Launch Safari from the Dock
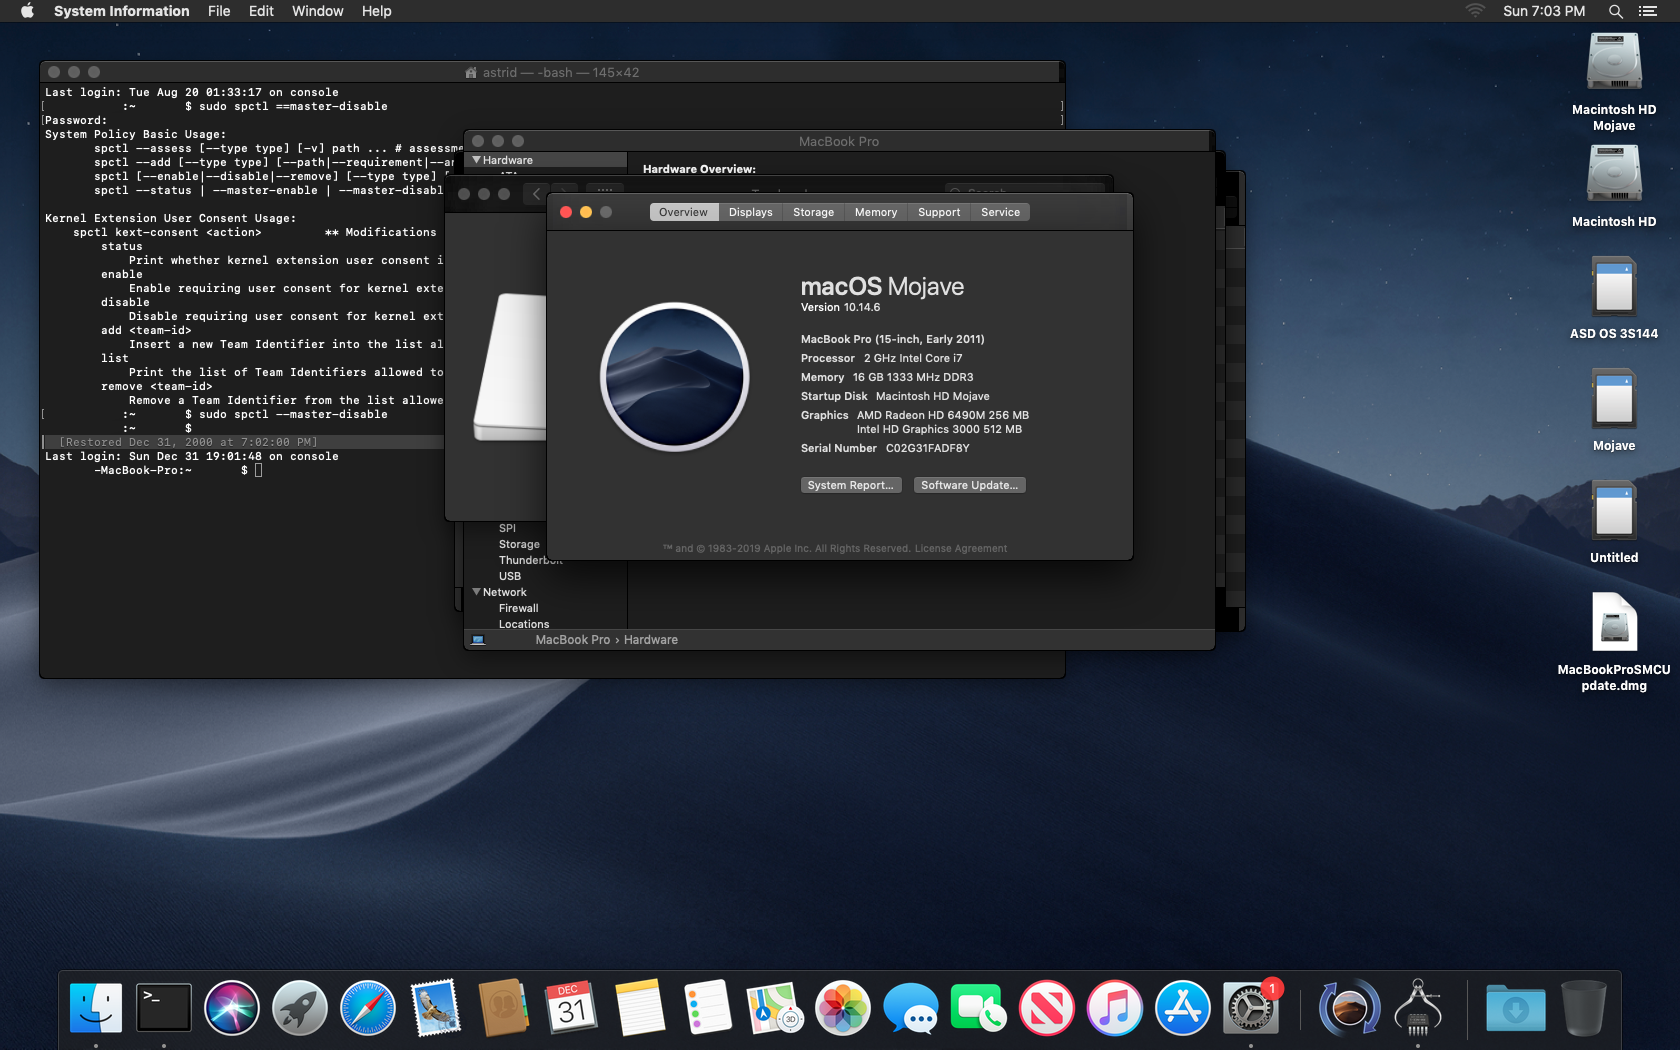Screen dimensions: 1680x1050 pyautogui.click(x=367, y=1007)
